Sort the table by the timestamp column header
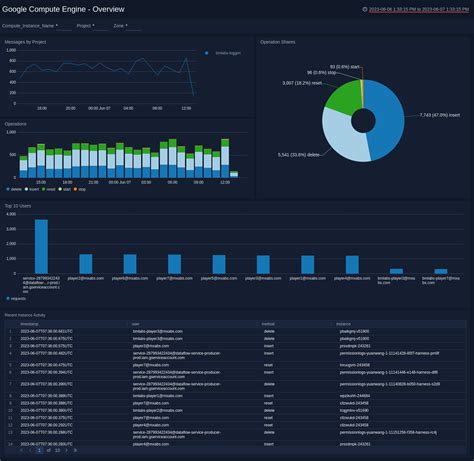 [29, 324]
